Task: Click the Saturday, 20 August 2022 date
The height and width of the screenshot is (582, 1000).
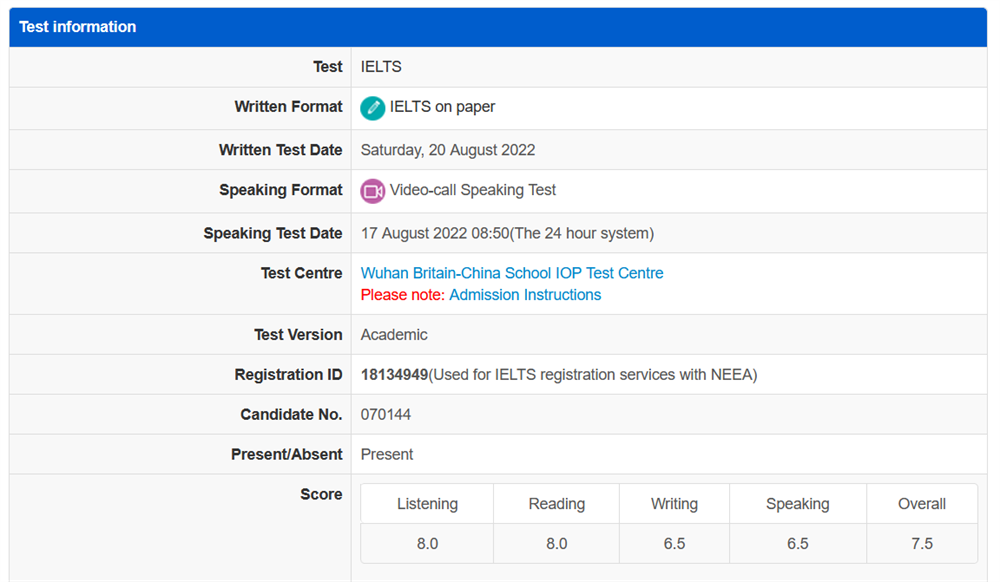Action: click(448, 150)
